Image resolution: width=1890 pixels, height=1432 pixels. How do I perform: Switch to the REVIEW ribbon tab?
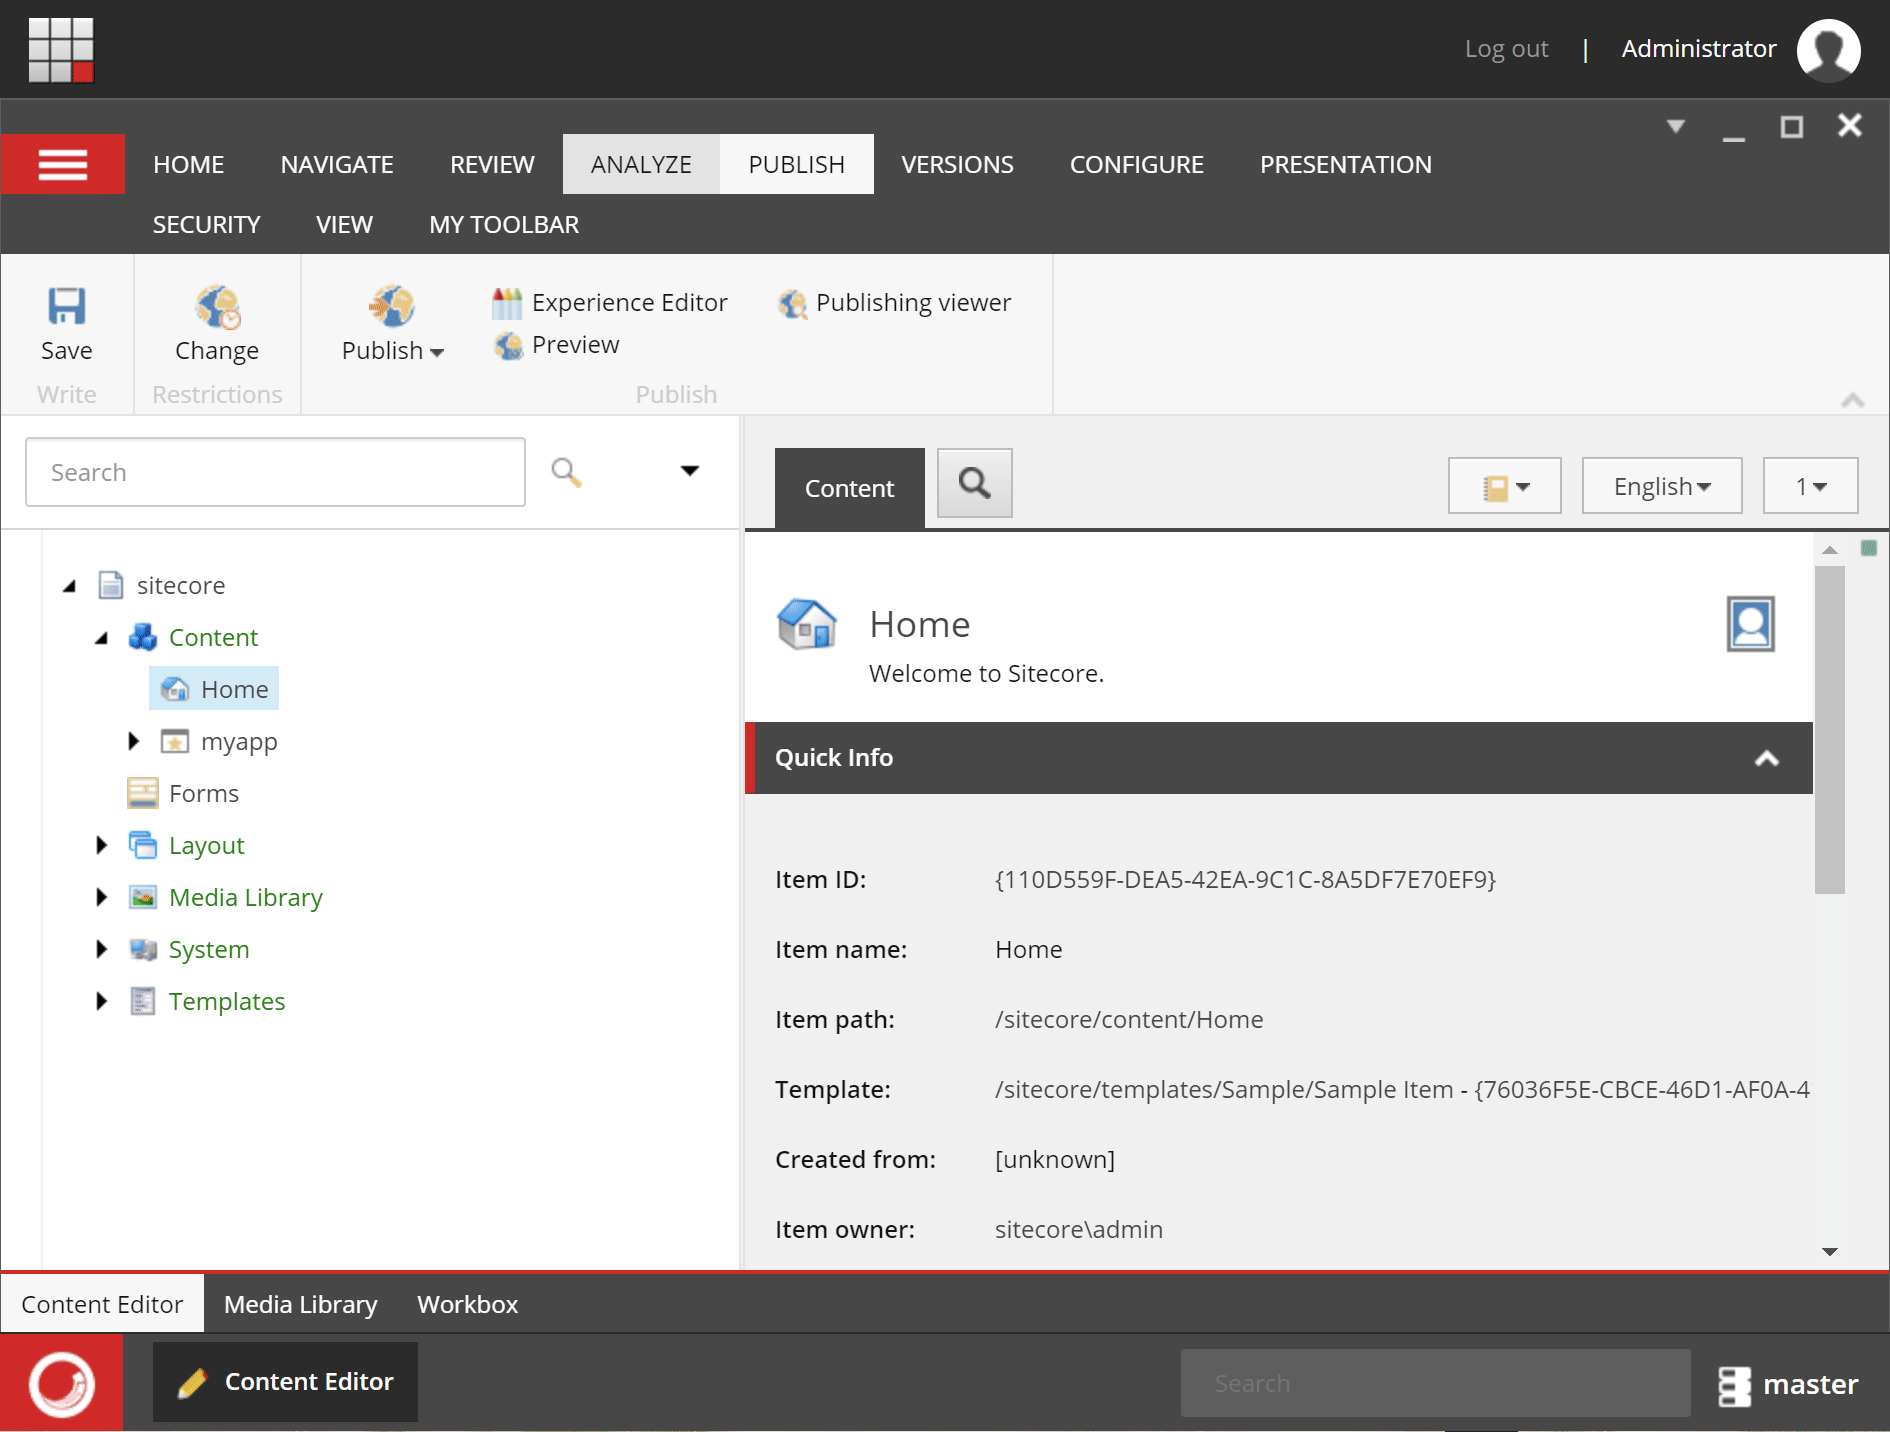tap(492, 164)
